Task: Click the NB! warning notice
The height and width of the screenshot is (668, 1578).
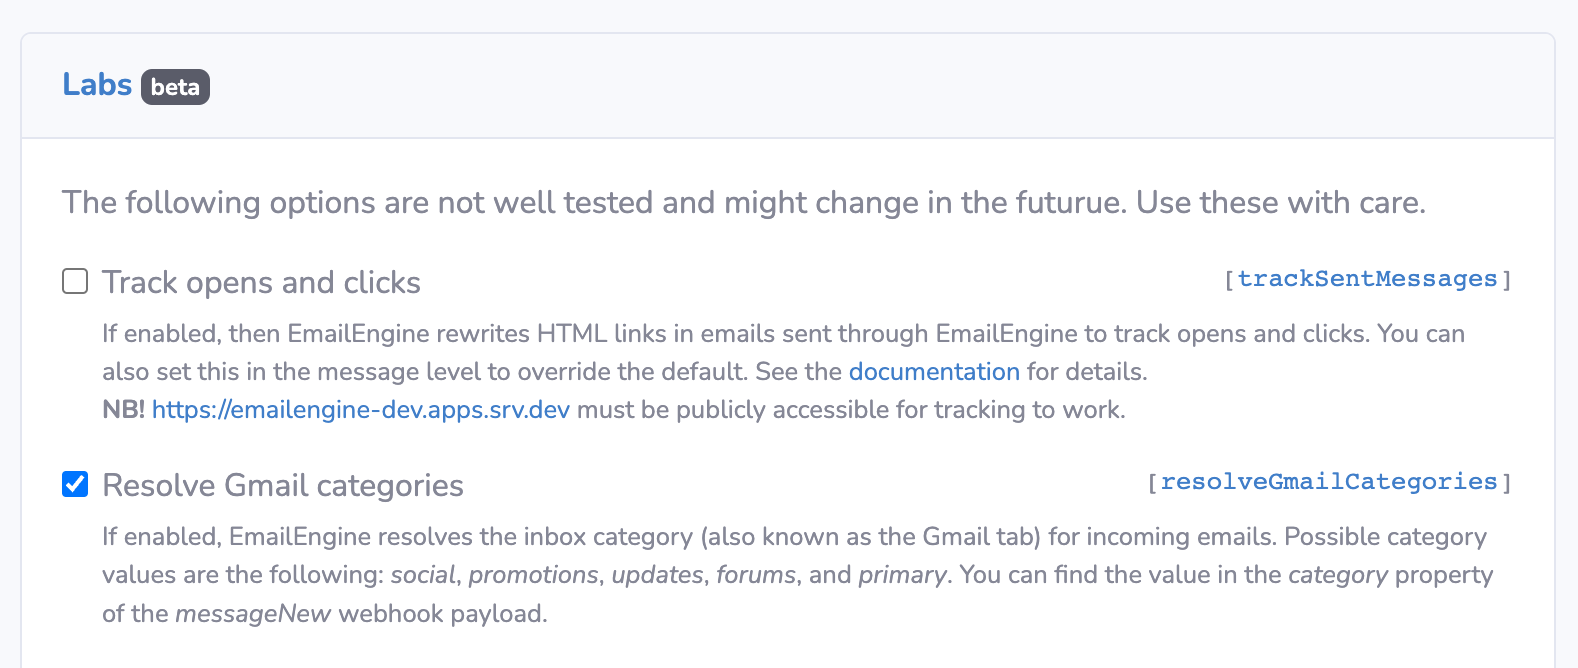Action: [x=120, y=409]
